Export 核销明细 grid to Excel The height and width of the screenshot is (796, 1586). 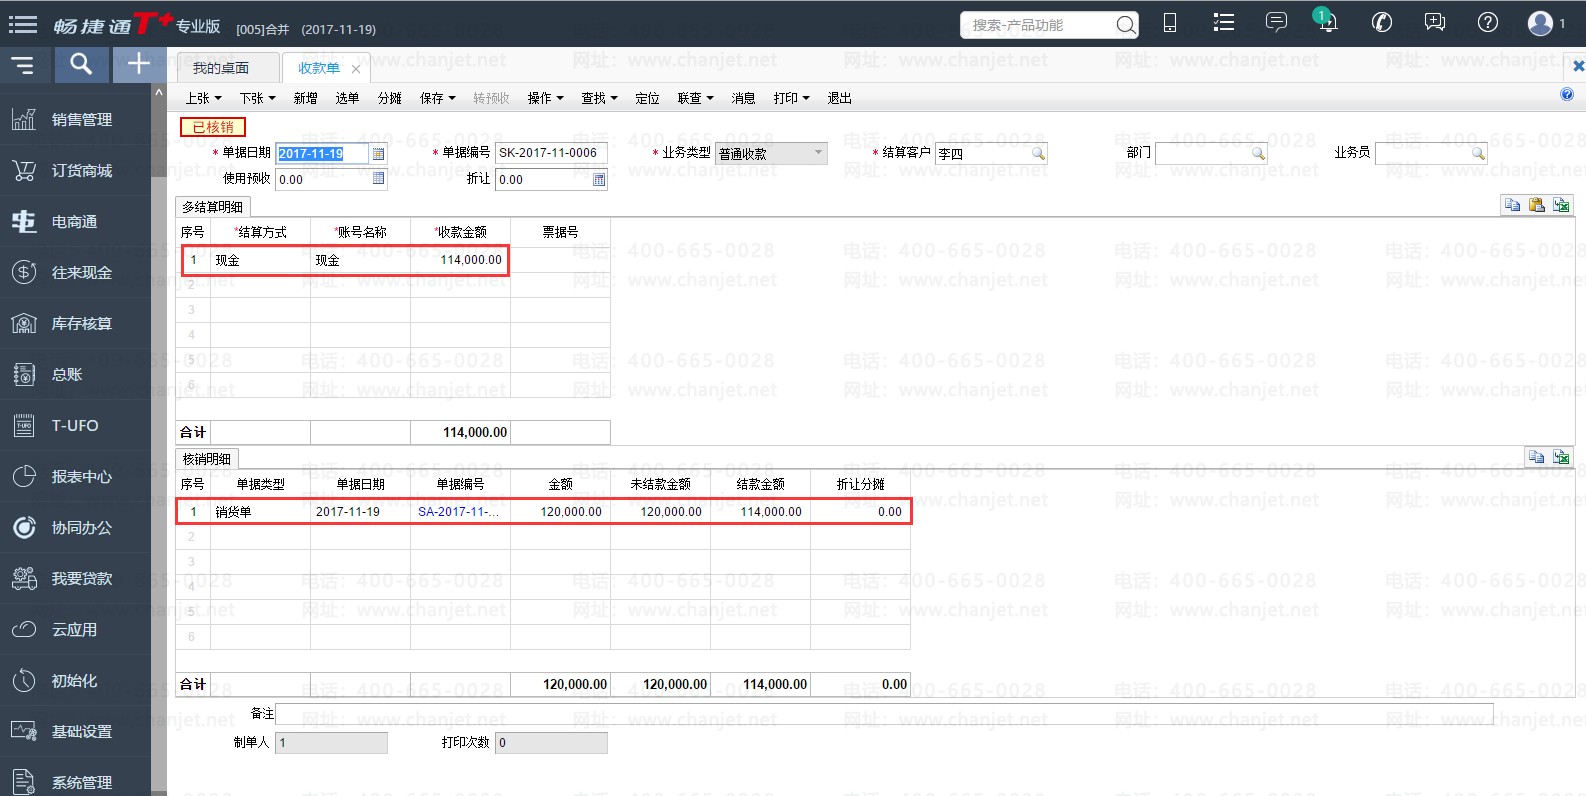coord(1561,457)
